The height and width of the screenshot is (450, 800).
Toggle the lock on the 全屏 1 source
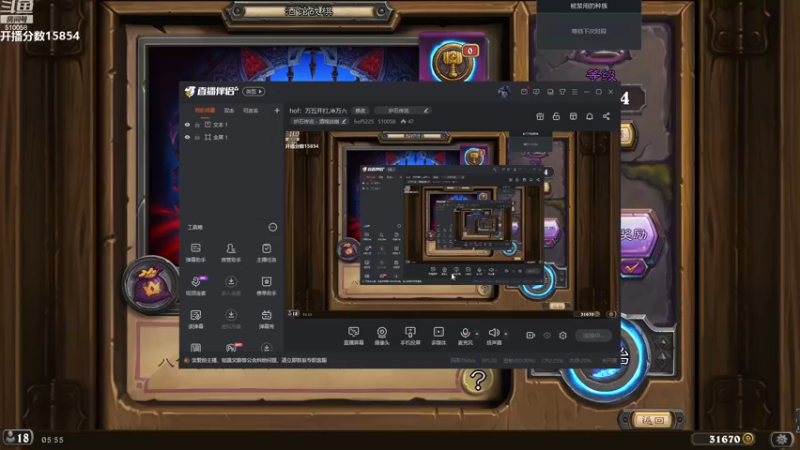coord(197,137)
